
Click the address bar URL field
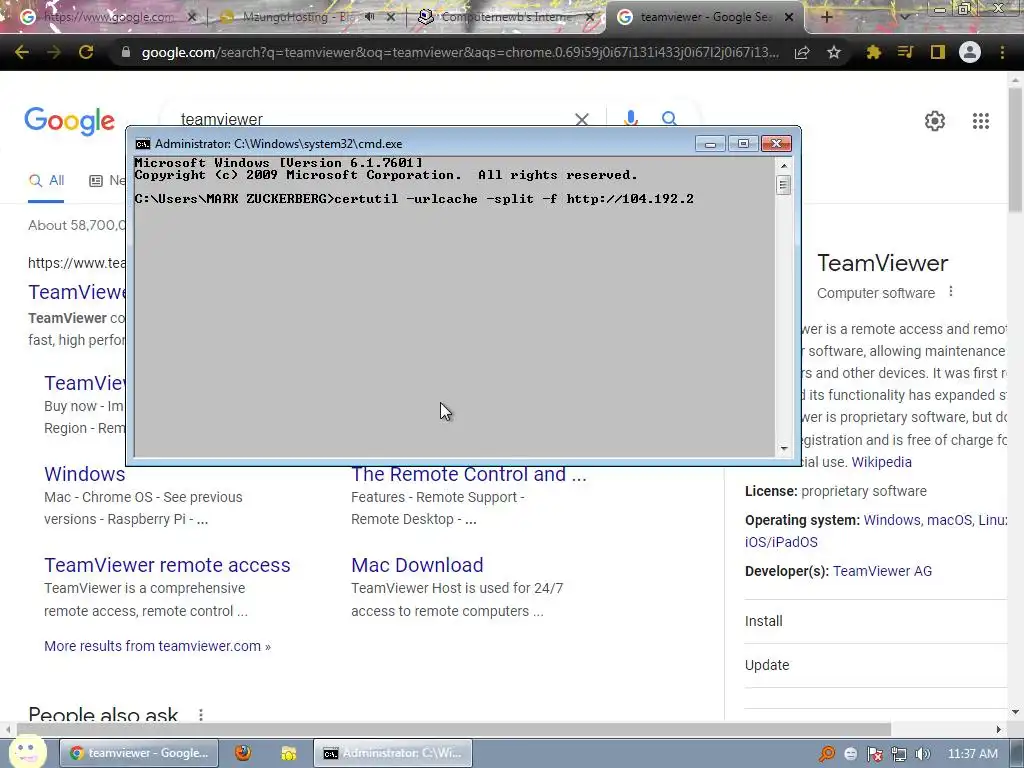[460, 52]
